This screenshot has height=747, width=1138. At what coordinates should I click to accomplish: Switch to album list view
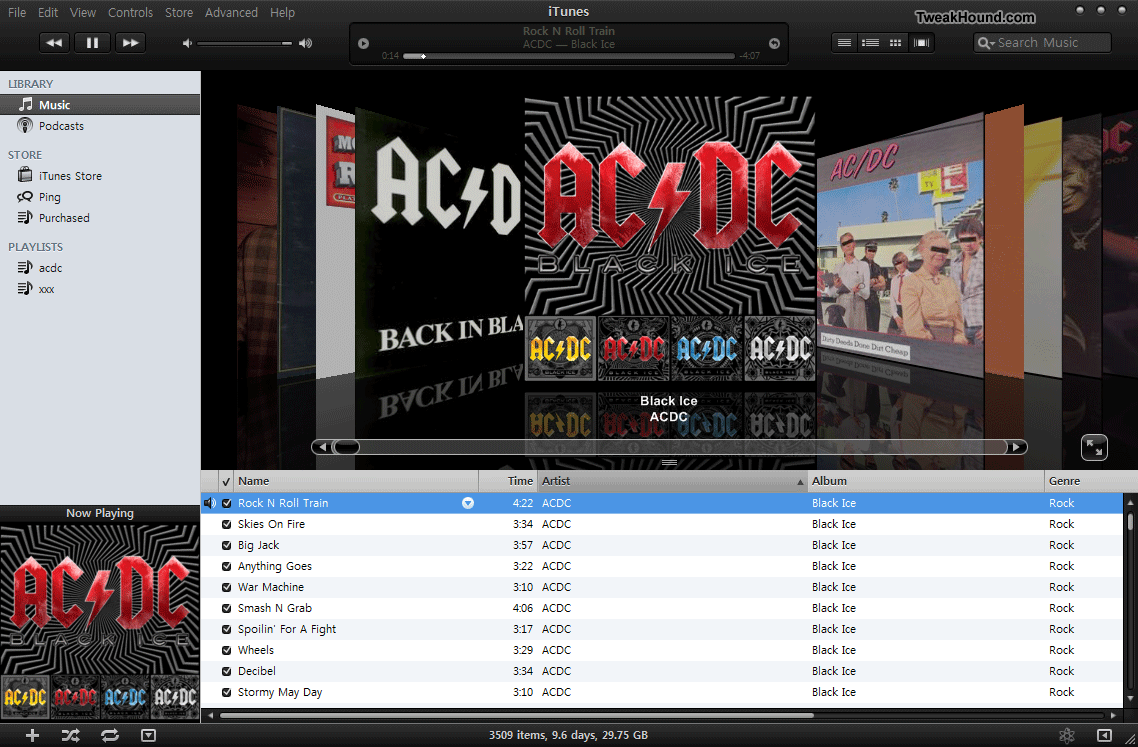click(x=869, y=43)
